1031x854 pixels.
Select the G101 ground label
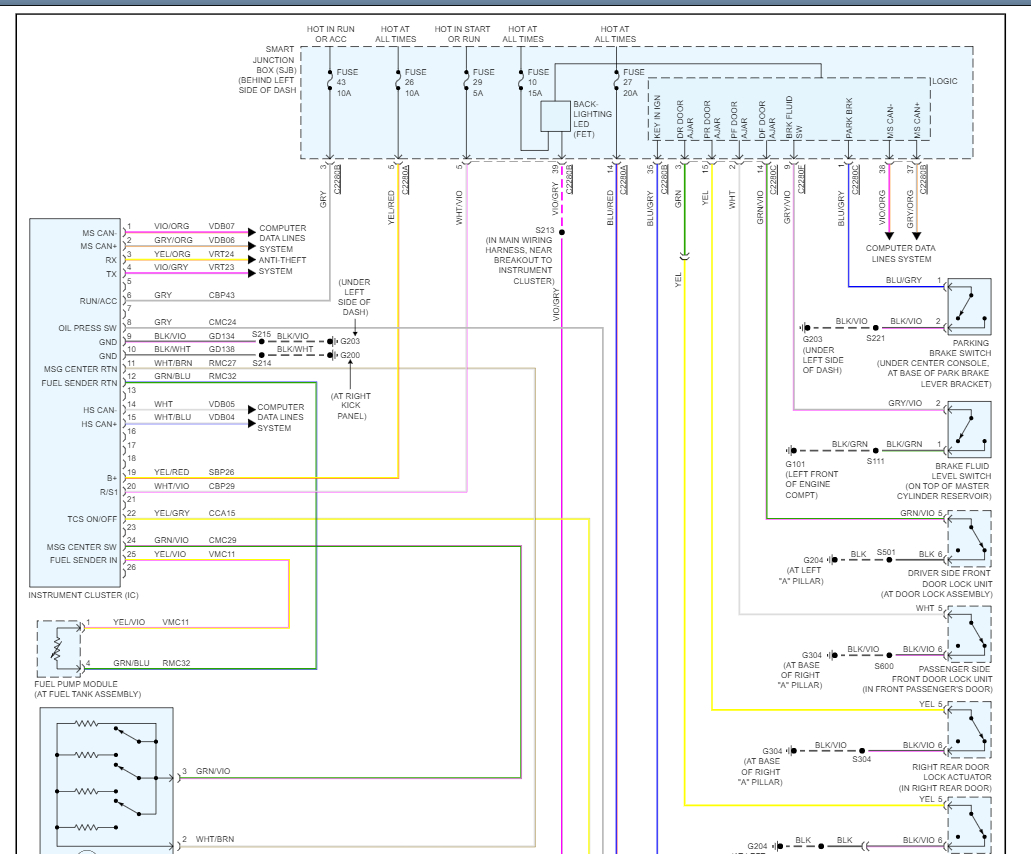(797, 464)
